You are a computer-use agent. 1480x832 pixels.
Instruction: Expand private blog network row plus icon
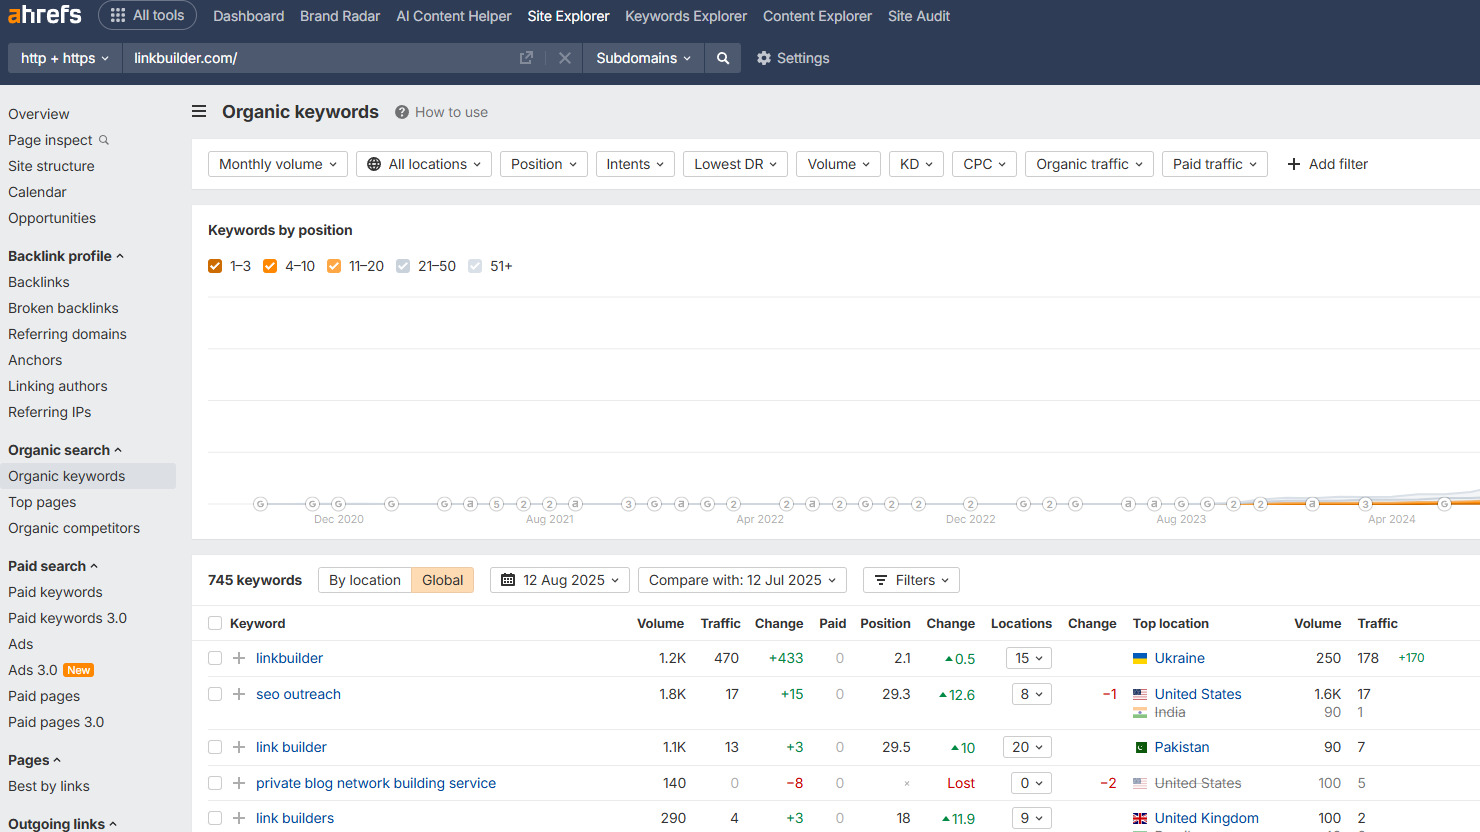point(239,783)
